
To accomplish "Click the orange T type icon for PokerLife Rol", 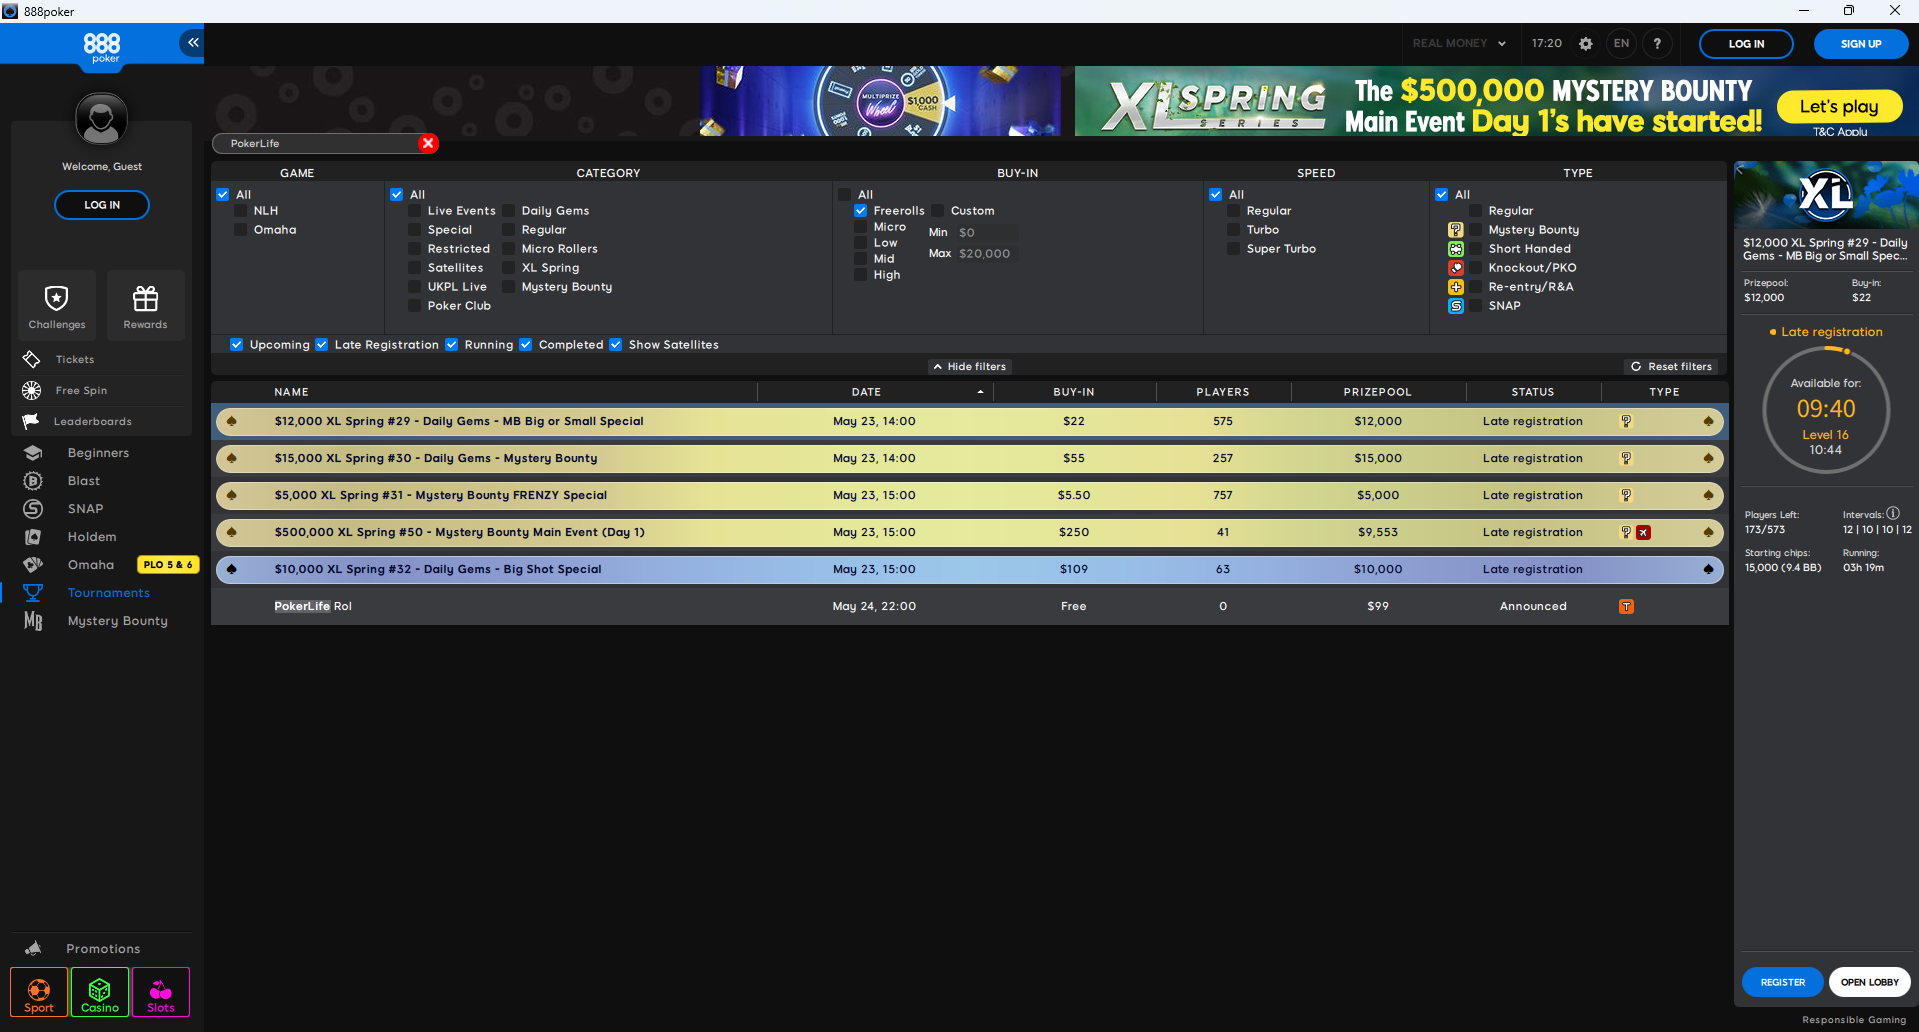I will 1626,606.
